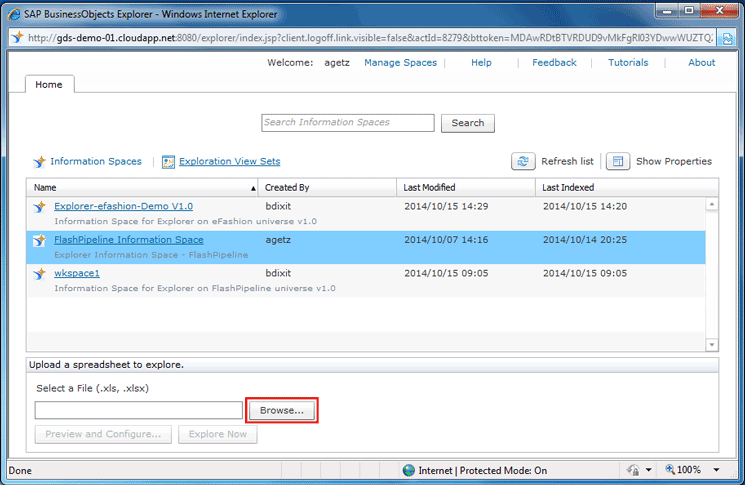
Task: Click the list scrollbar down arrow
Action: [712, 345]
